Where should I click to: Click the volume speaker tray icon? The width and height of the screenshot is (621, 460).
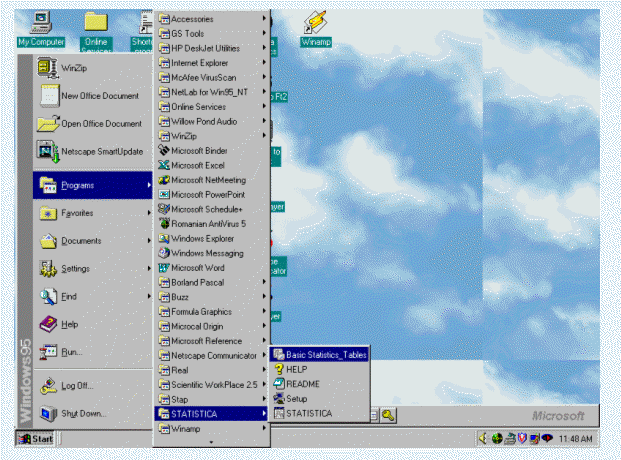(483, 439)
